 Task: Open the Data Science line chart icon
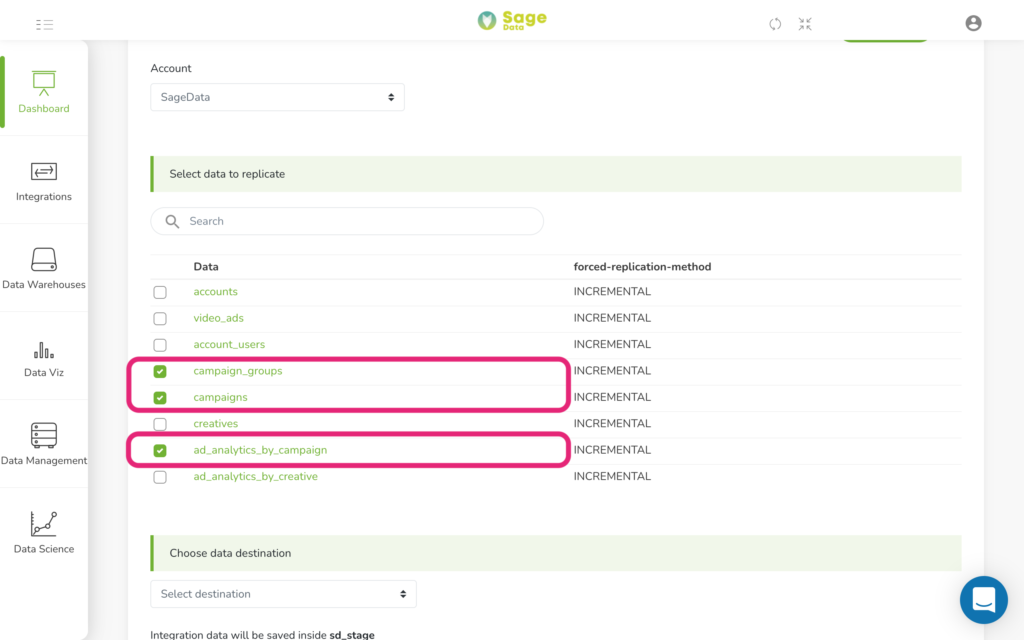tap(44, 524)
